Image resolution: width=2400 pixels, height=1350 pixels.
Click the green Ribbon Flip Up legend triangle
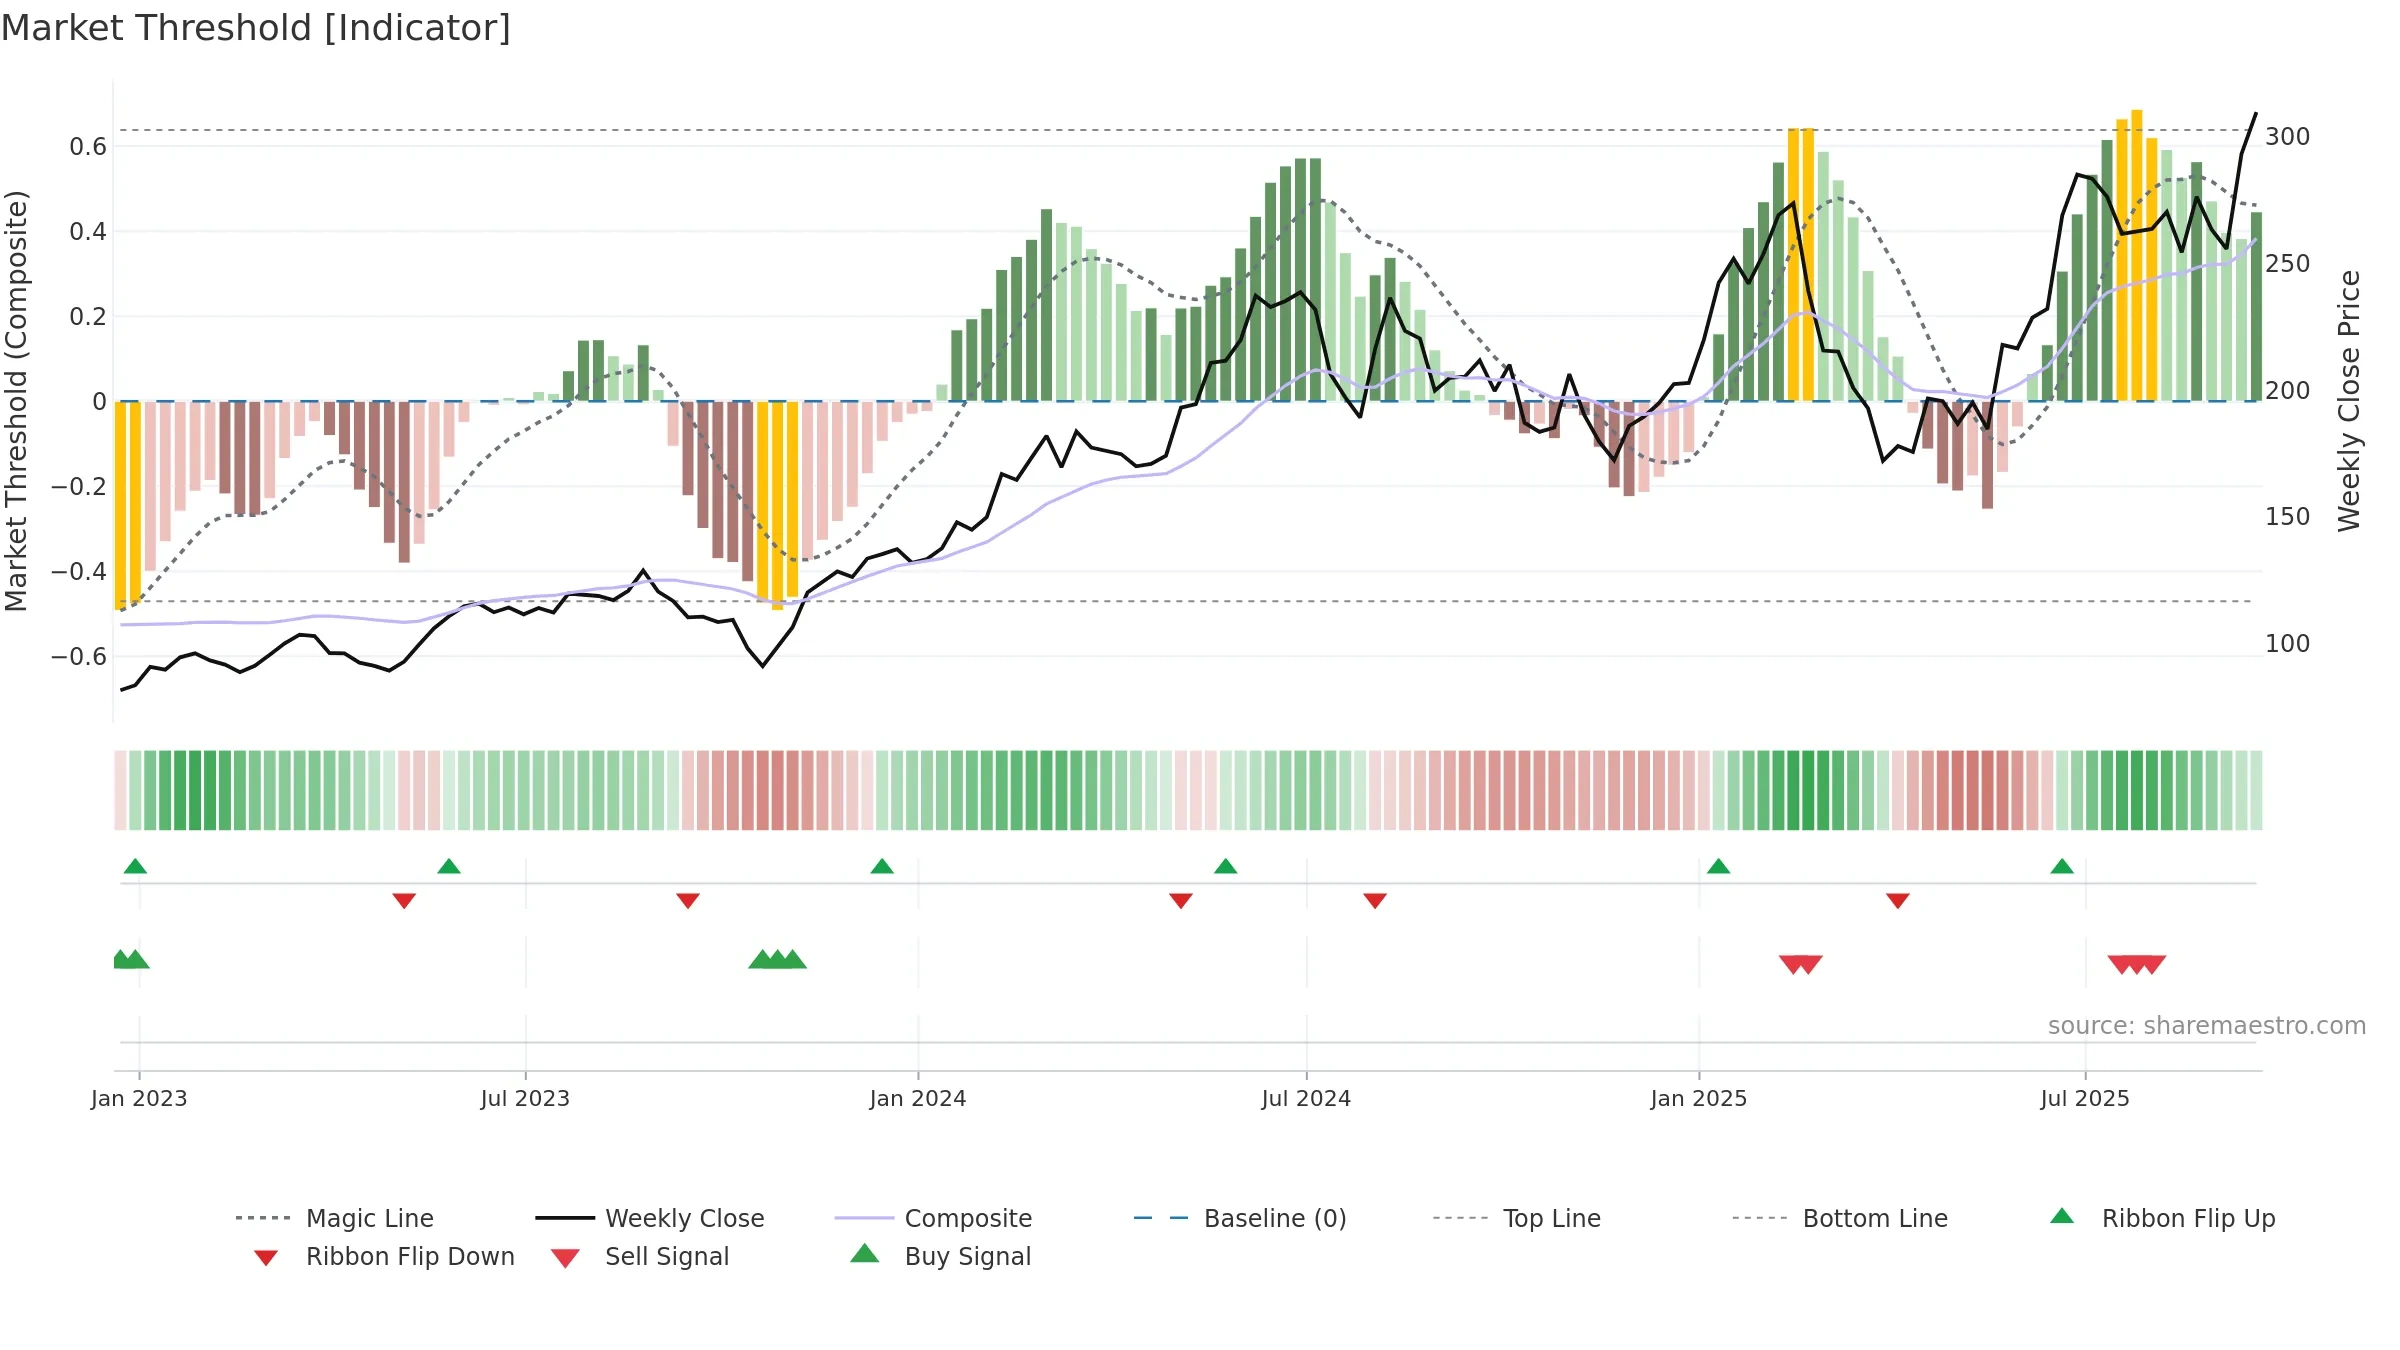coord(2062,1216)
